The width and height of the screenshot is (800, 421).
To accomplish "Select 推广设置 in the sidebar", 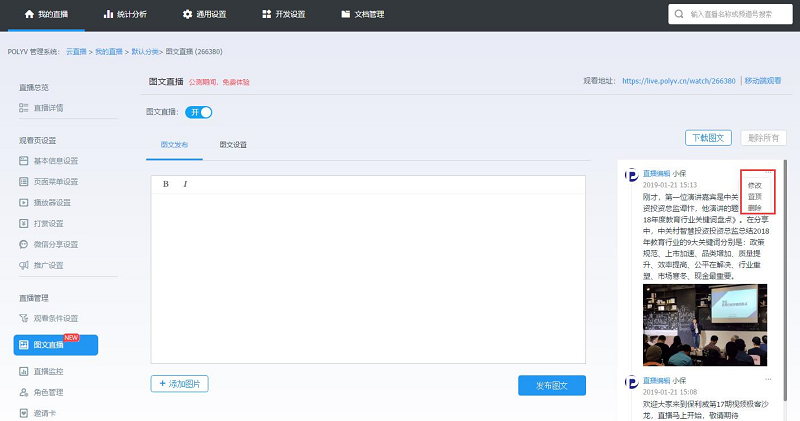I will click(48, 265).
